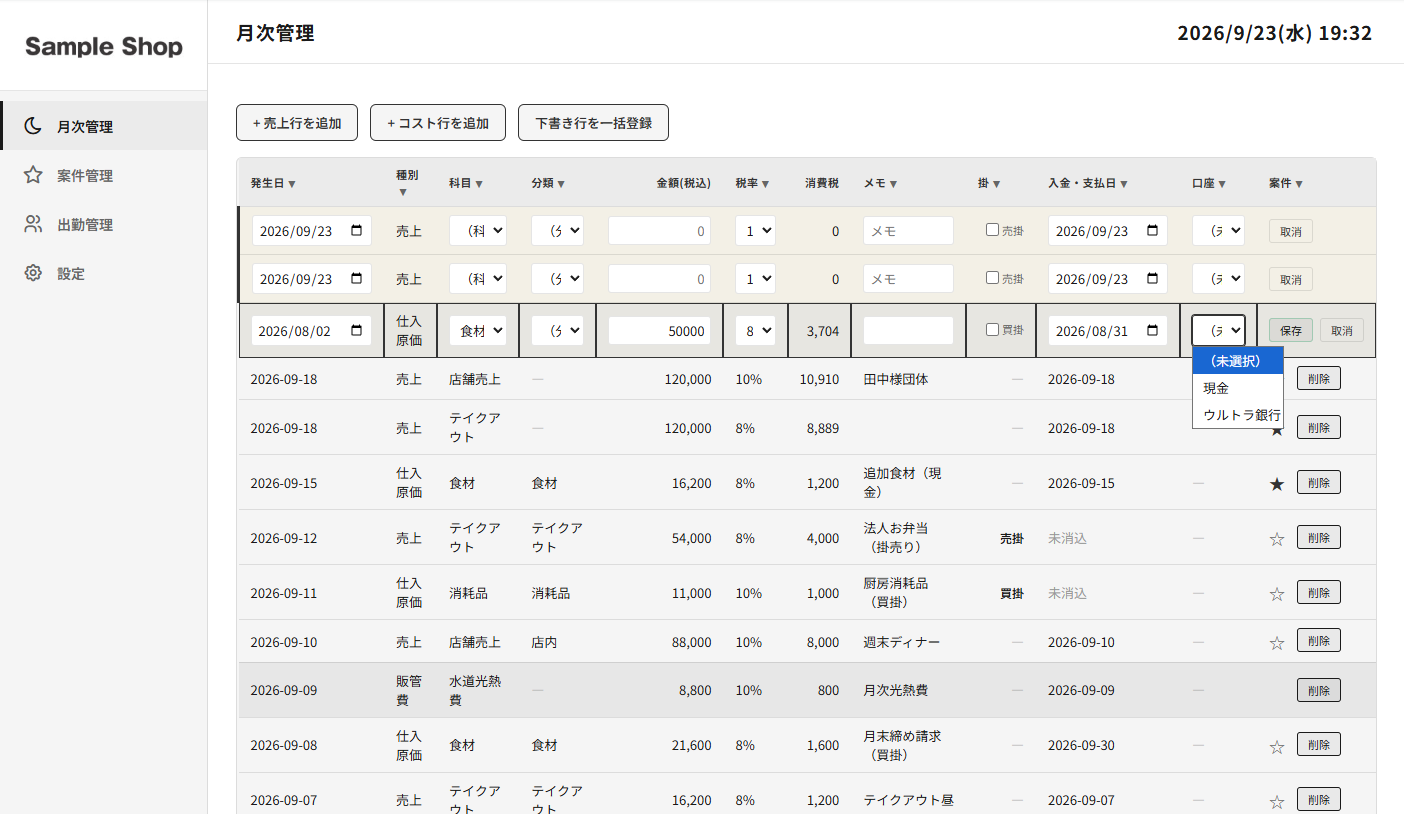Click the 未消込 text in the 2026-09-12 row
Image resolution: width=1404 pixels, height=814 pixels.
point(1067,538)
